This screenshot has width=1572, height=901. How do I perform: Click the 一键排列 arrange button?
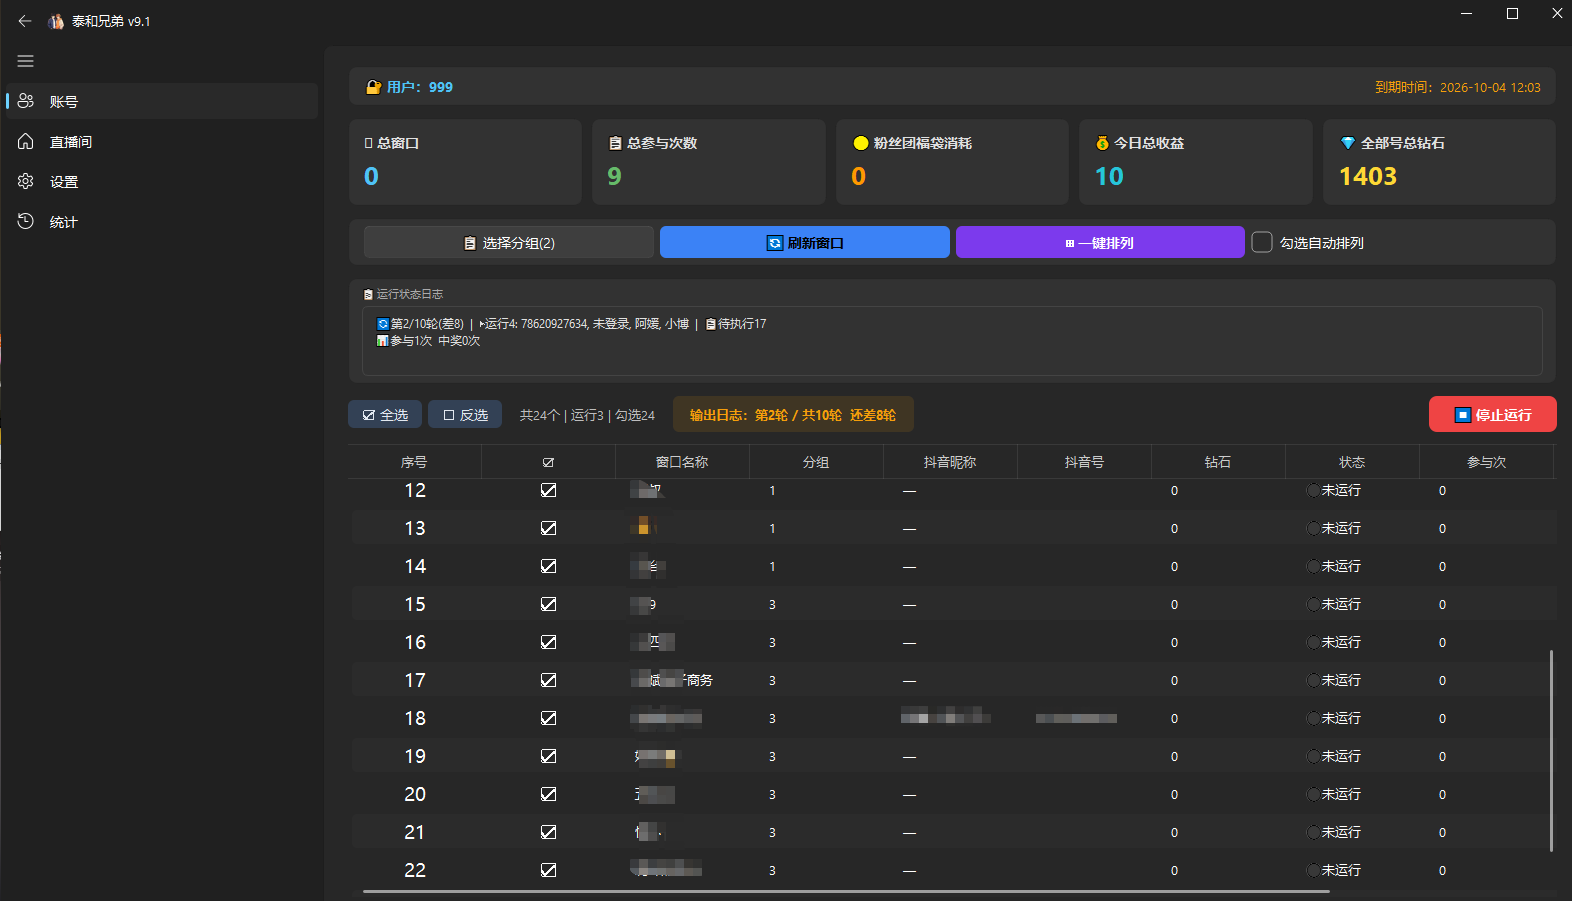1100,242
